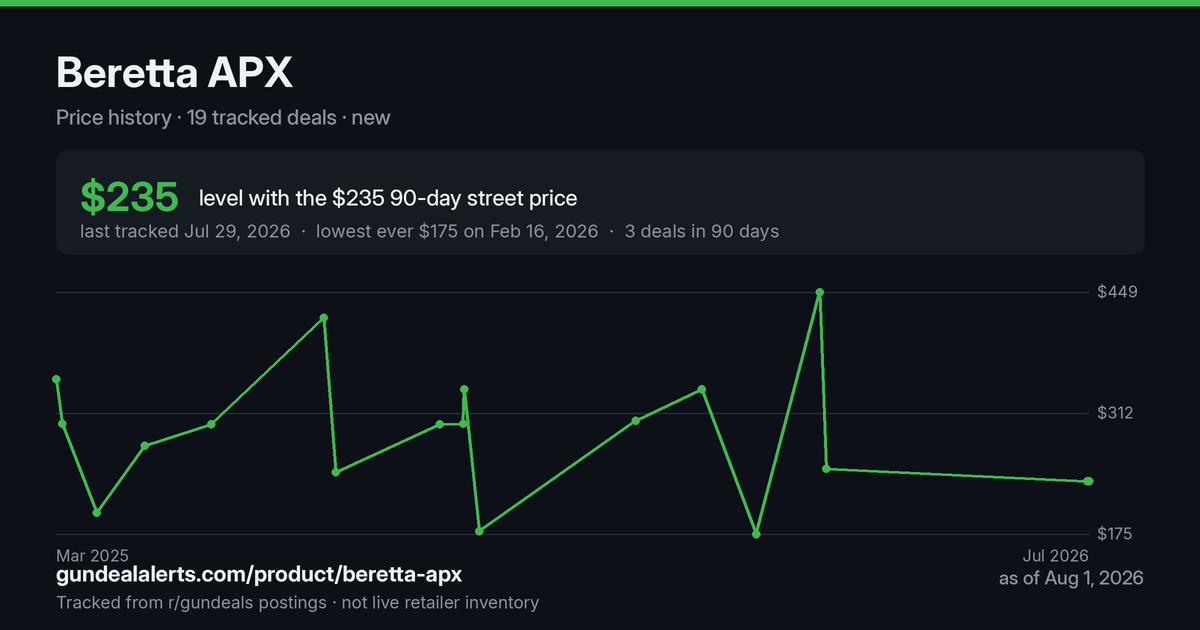Click the Beretta APX title
Viewport: 1200px width, 630px height.
click(175, 74)
